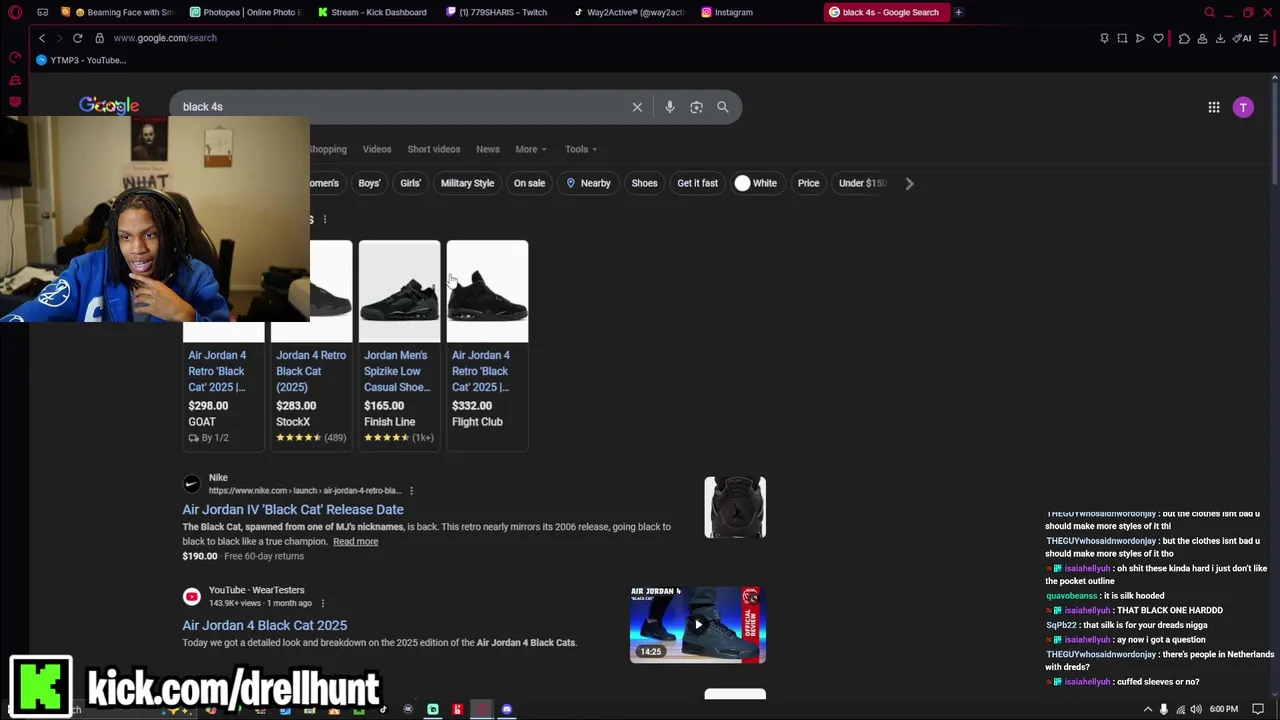Add page to bookmarks with heart icon
Viewport: 1280px width, 720px height.
[x=1159, y=38]
